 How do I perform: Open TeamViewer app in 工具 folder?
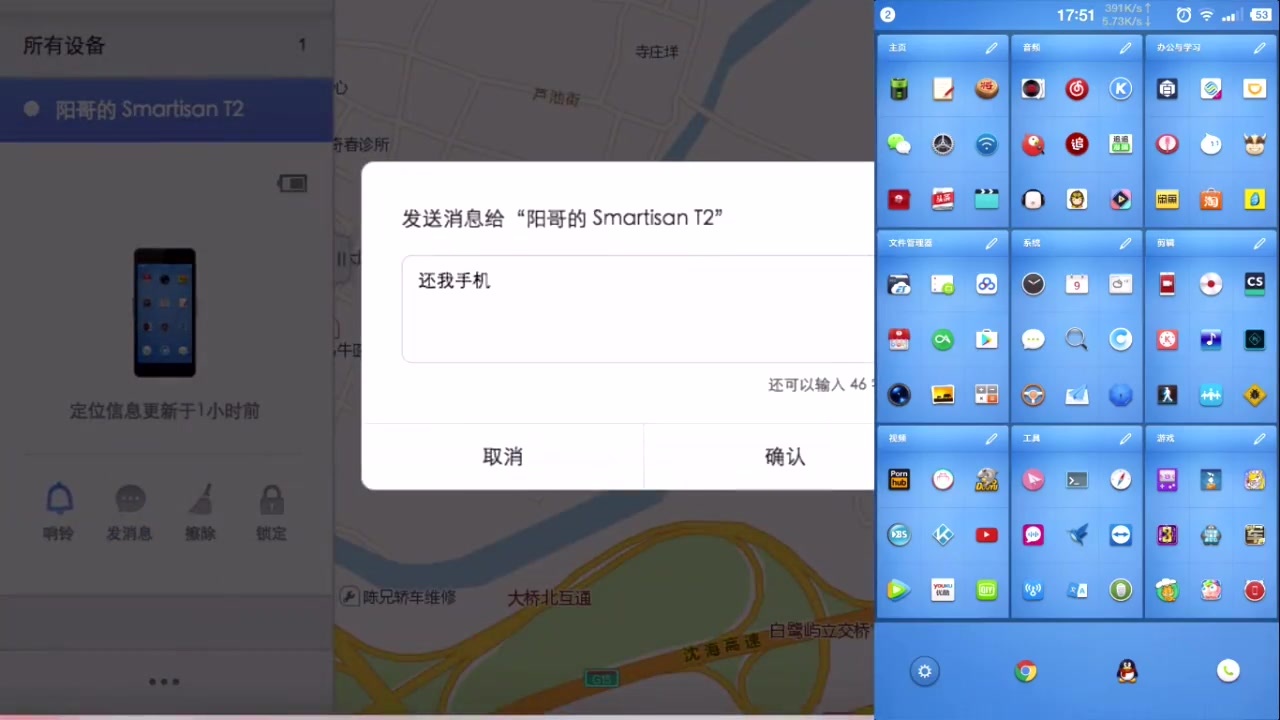click(1121, 535)
